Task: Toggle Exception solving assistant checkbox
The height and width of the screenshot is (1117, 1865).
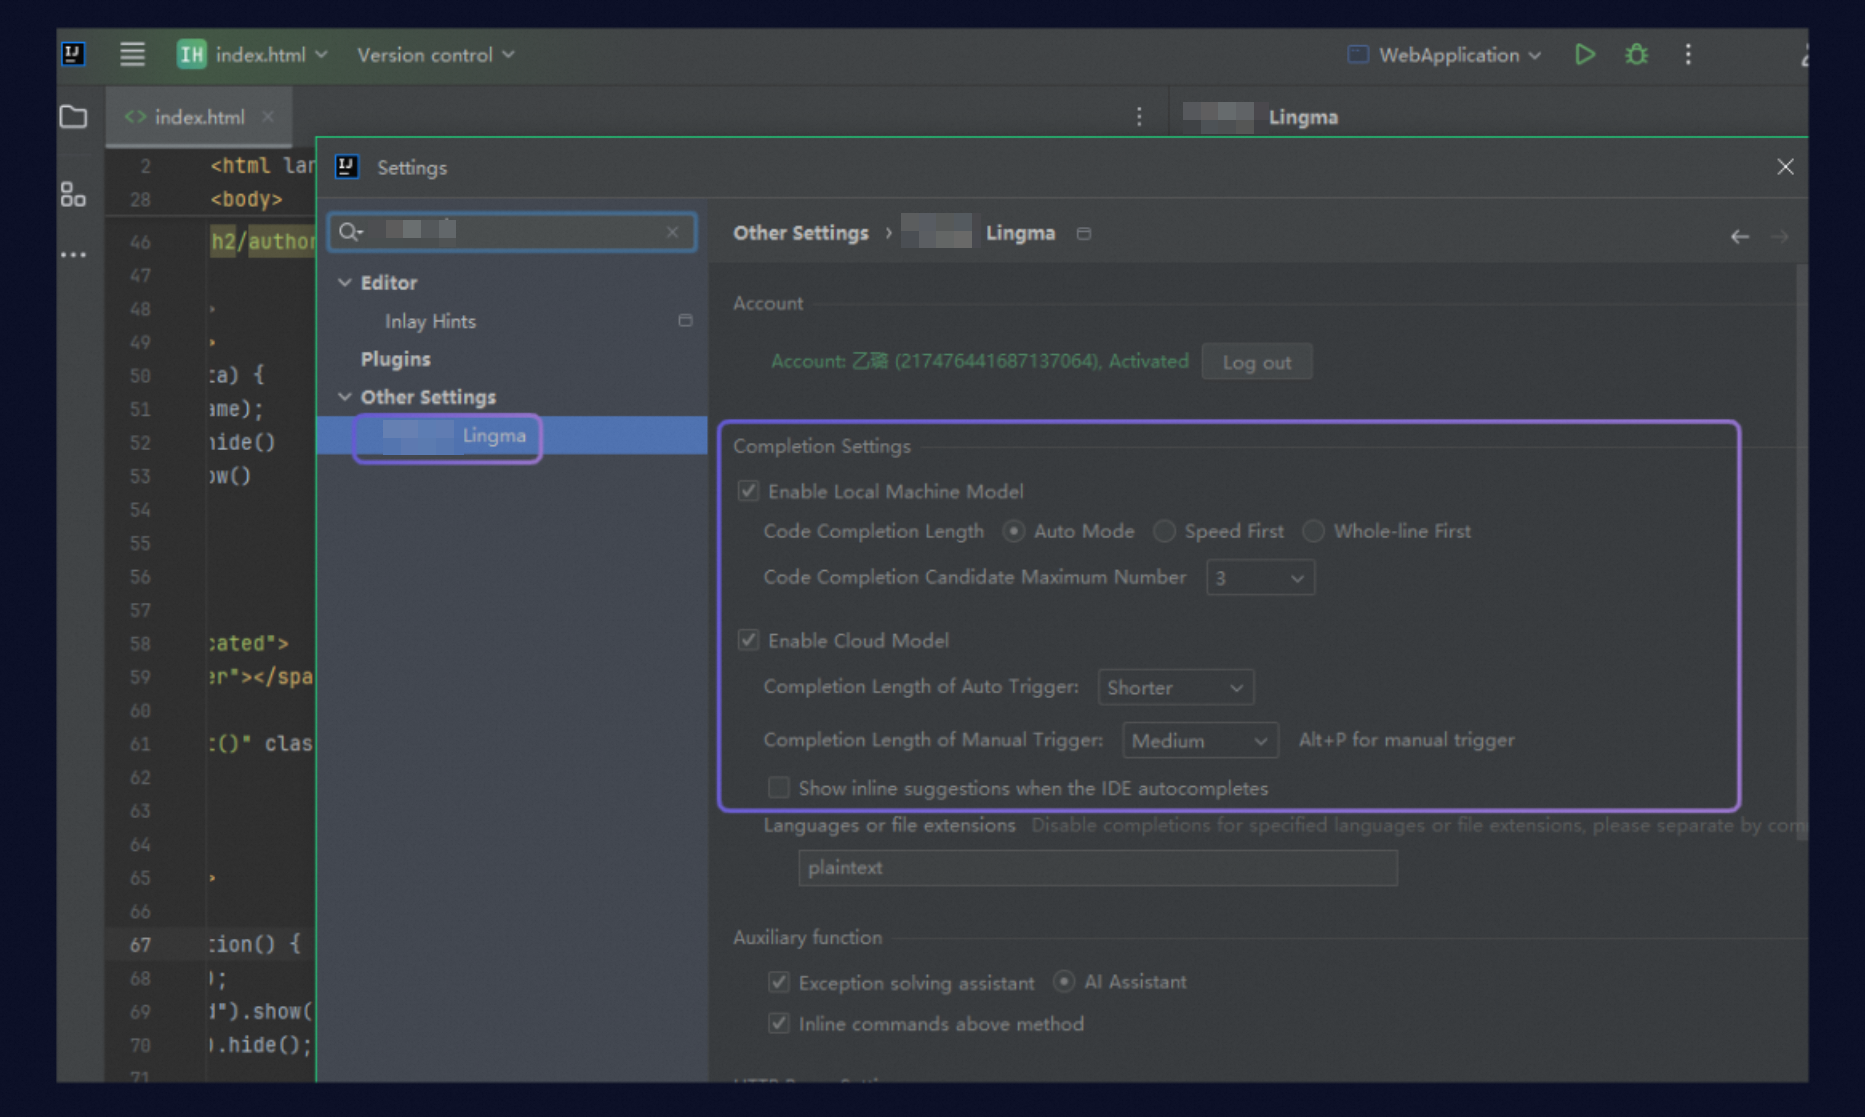Action: pyautogui.click(x=778, y=983)
